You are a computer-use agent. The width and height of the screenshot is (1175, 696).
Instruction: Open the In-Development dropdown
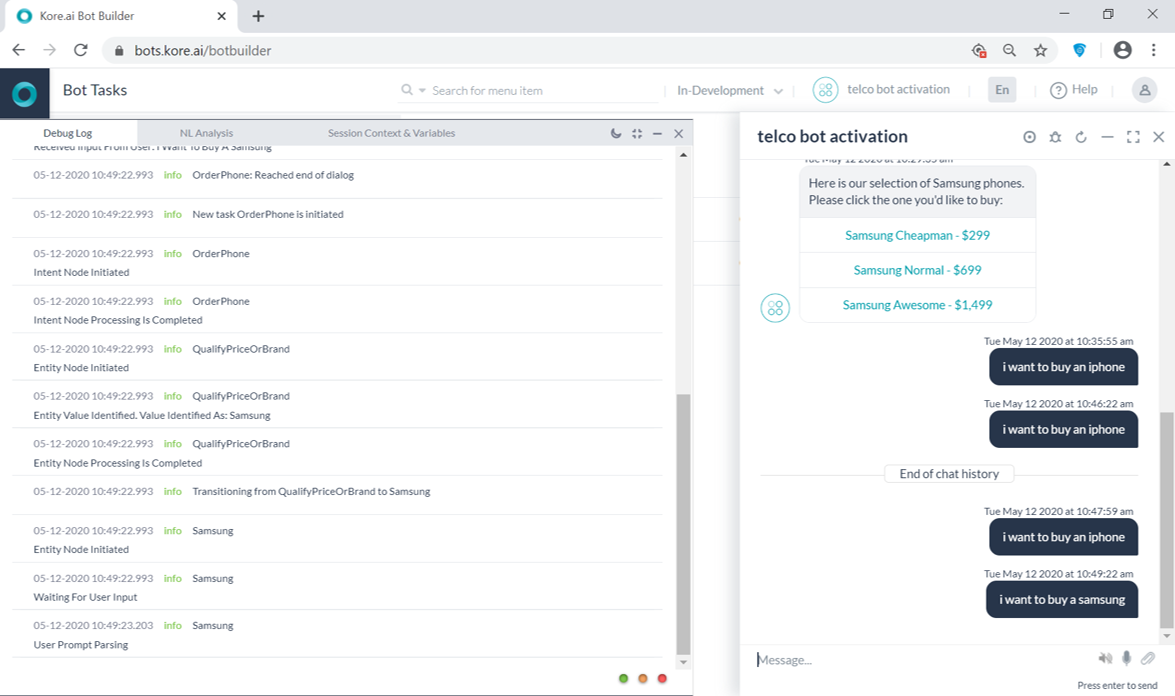coord(729,91)
